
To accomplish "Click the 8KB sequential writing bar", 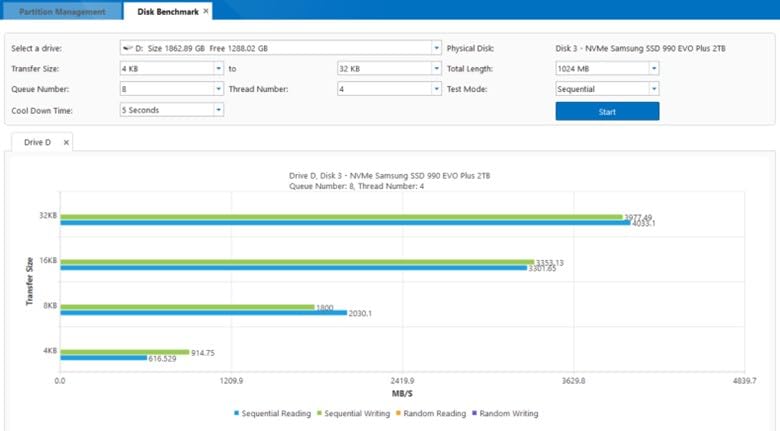I will pos(187,307).
